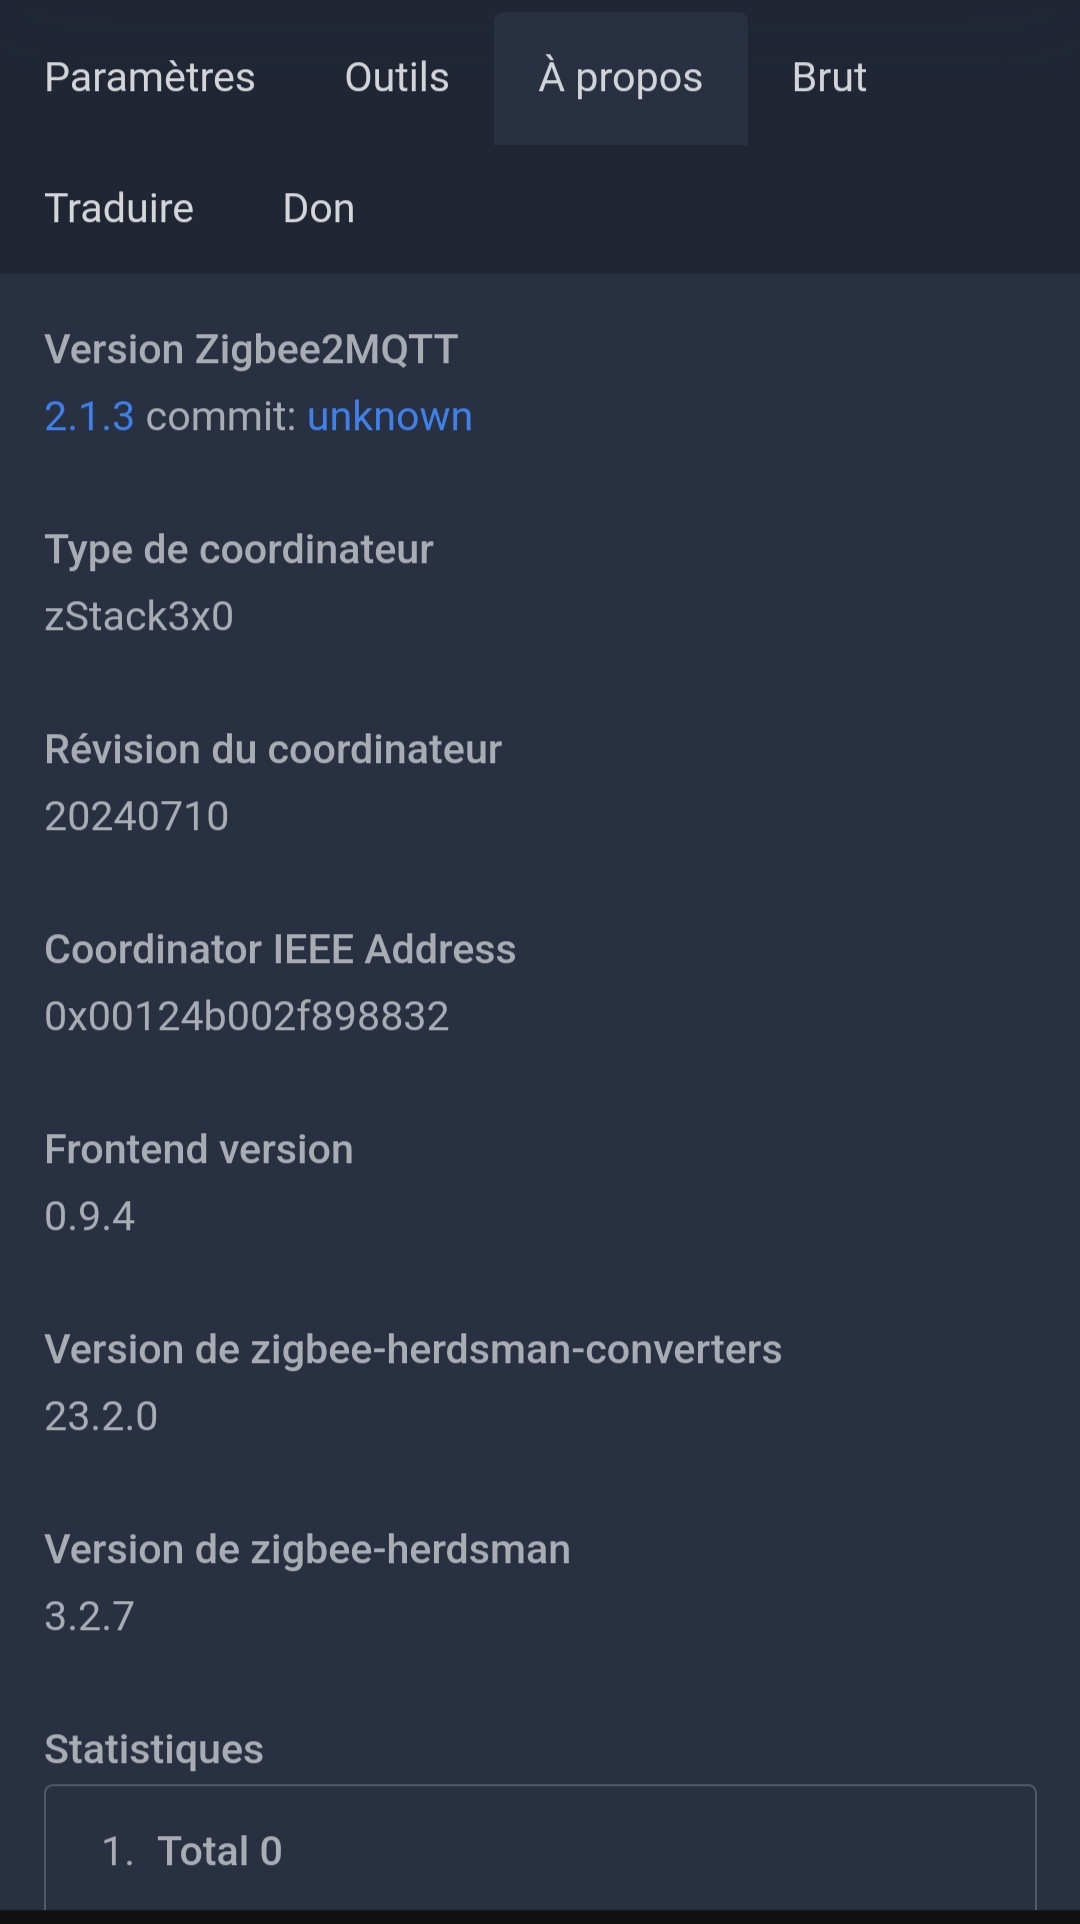Viewport: 1080px width, 1924px height.
Task: Click the Version Zigbee2MQTT heading
Action: click(x=251, y=350)
